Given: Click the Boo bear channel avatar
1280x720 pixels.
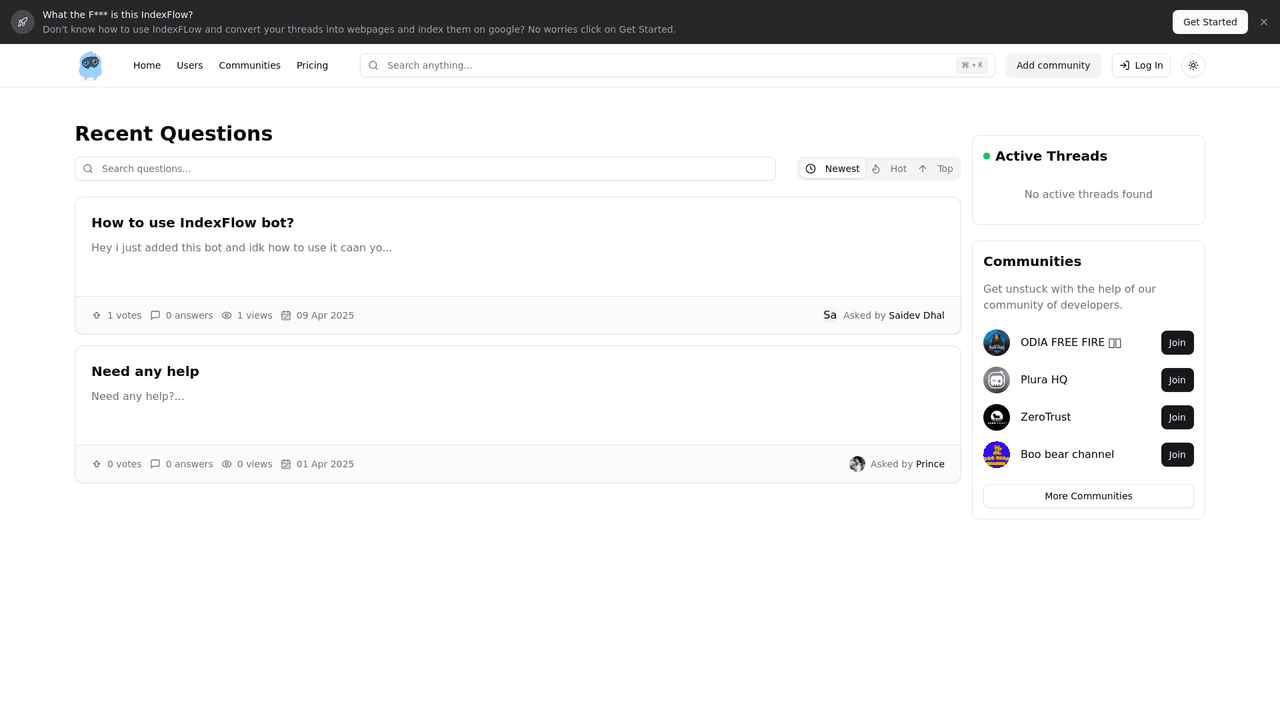Looking at the screenshot, I should point(996,455).
